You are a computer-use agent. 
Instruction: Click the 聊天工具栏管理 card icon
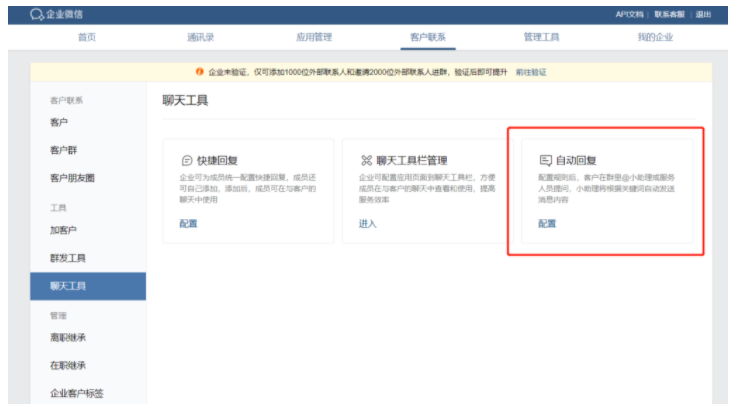tap(366, 161)
